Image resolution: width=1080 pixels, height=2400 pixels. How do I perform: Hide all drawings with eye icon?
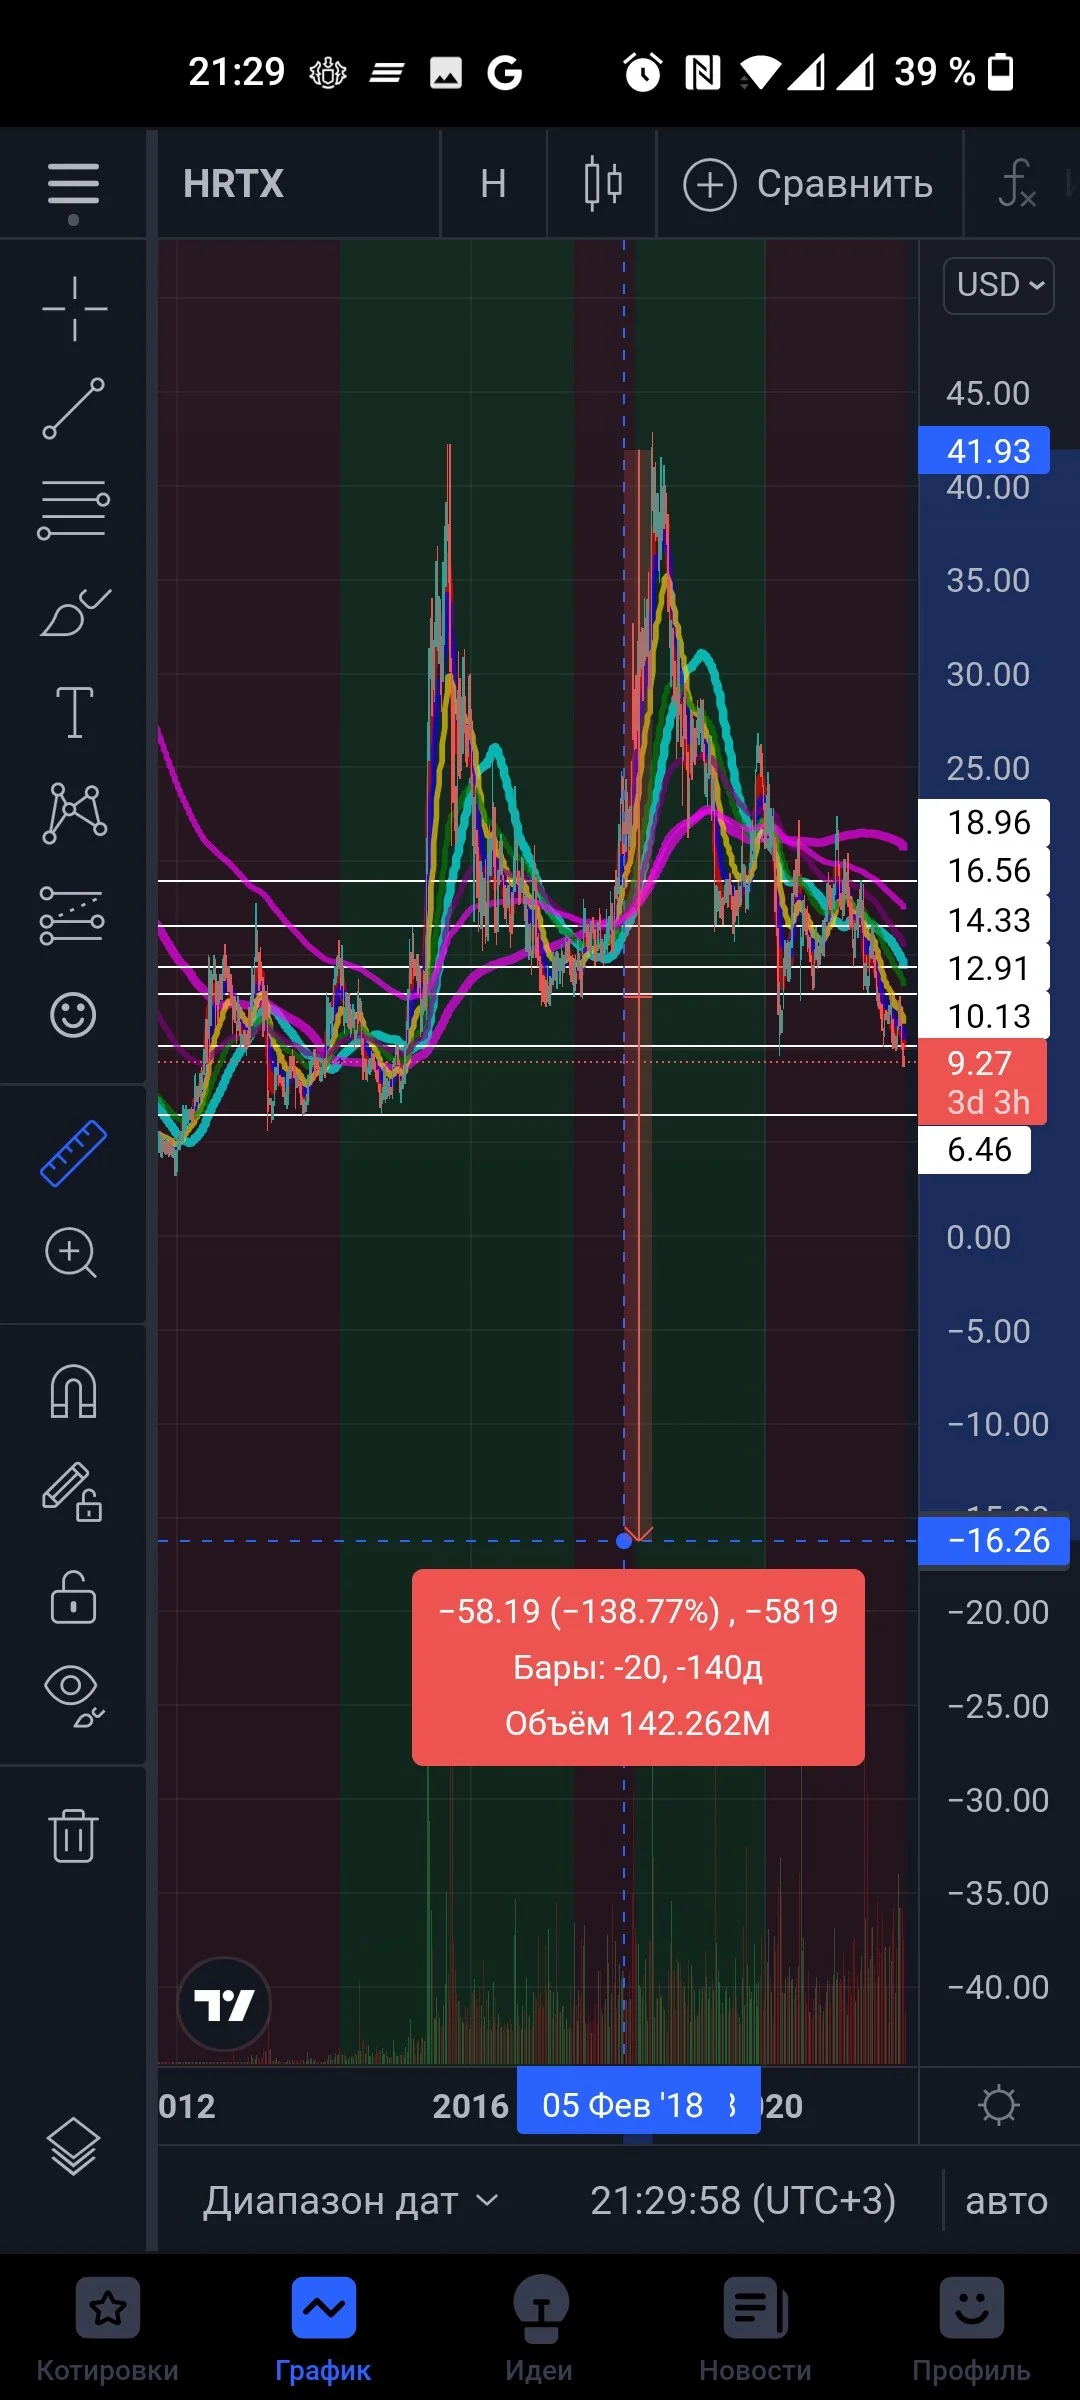[74, 1696]
